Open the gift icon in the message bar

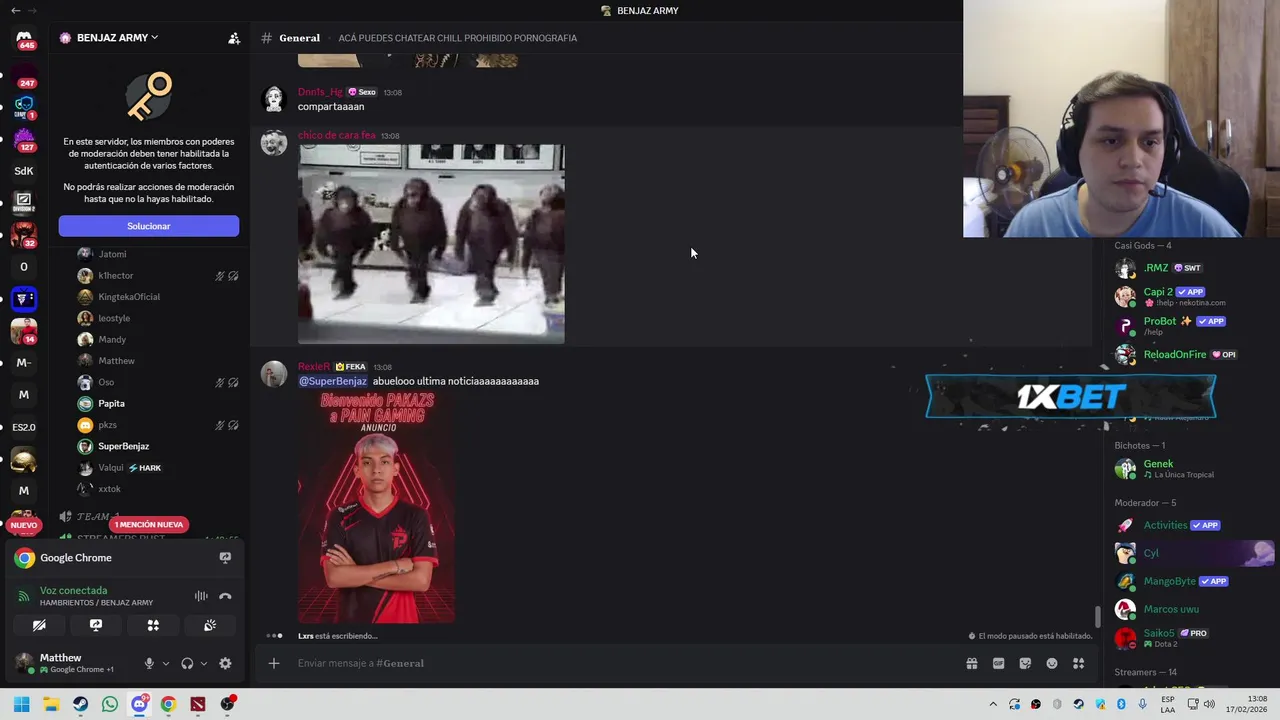pos(971,663)
